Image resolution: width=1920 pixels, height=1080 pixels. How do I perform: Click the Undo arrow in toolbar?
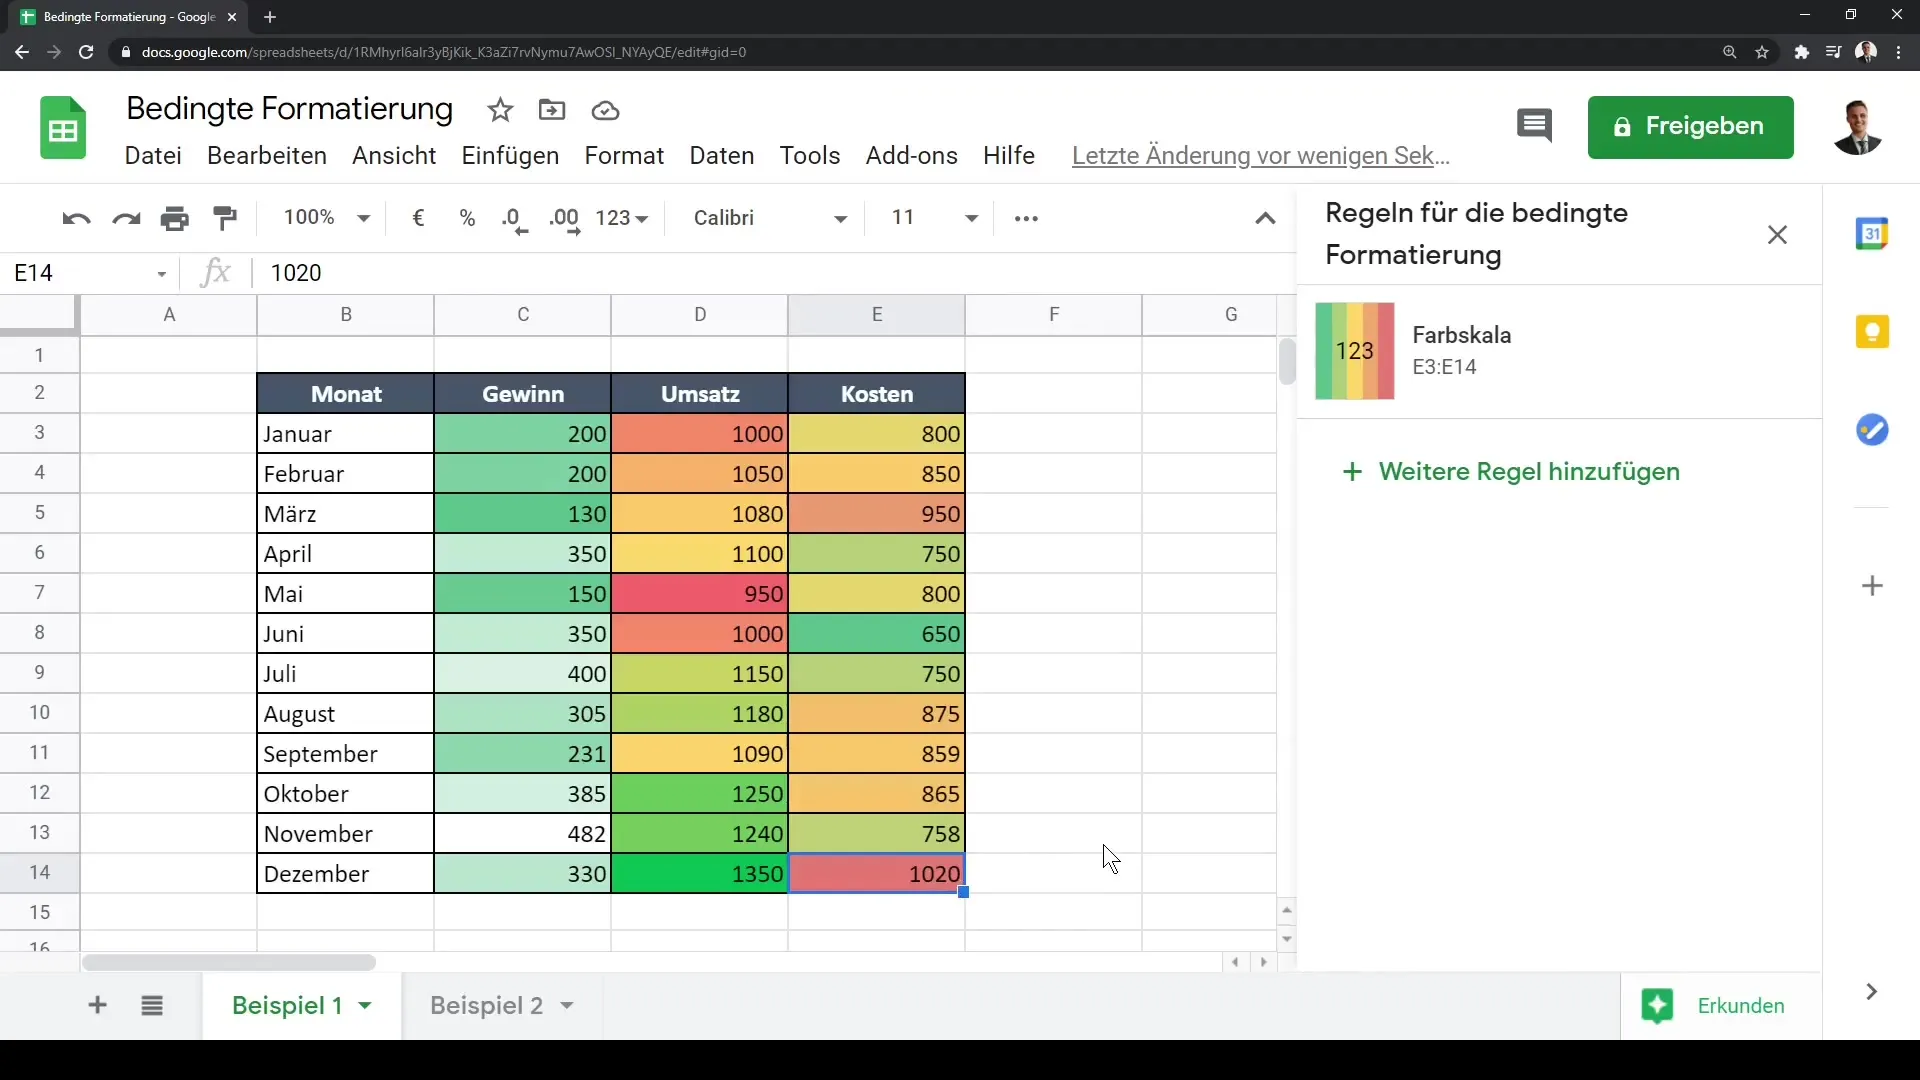click(76, 218)
